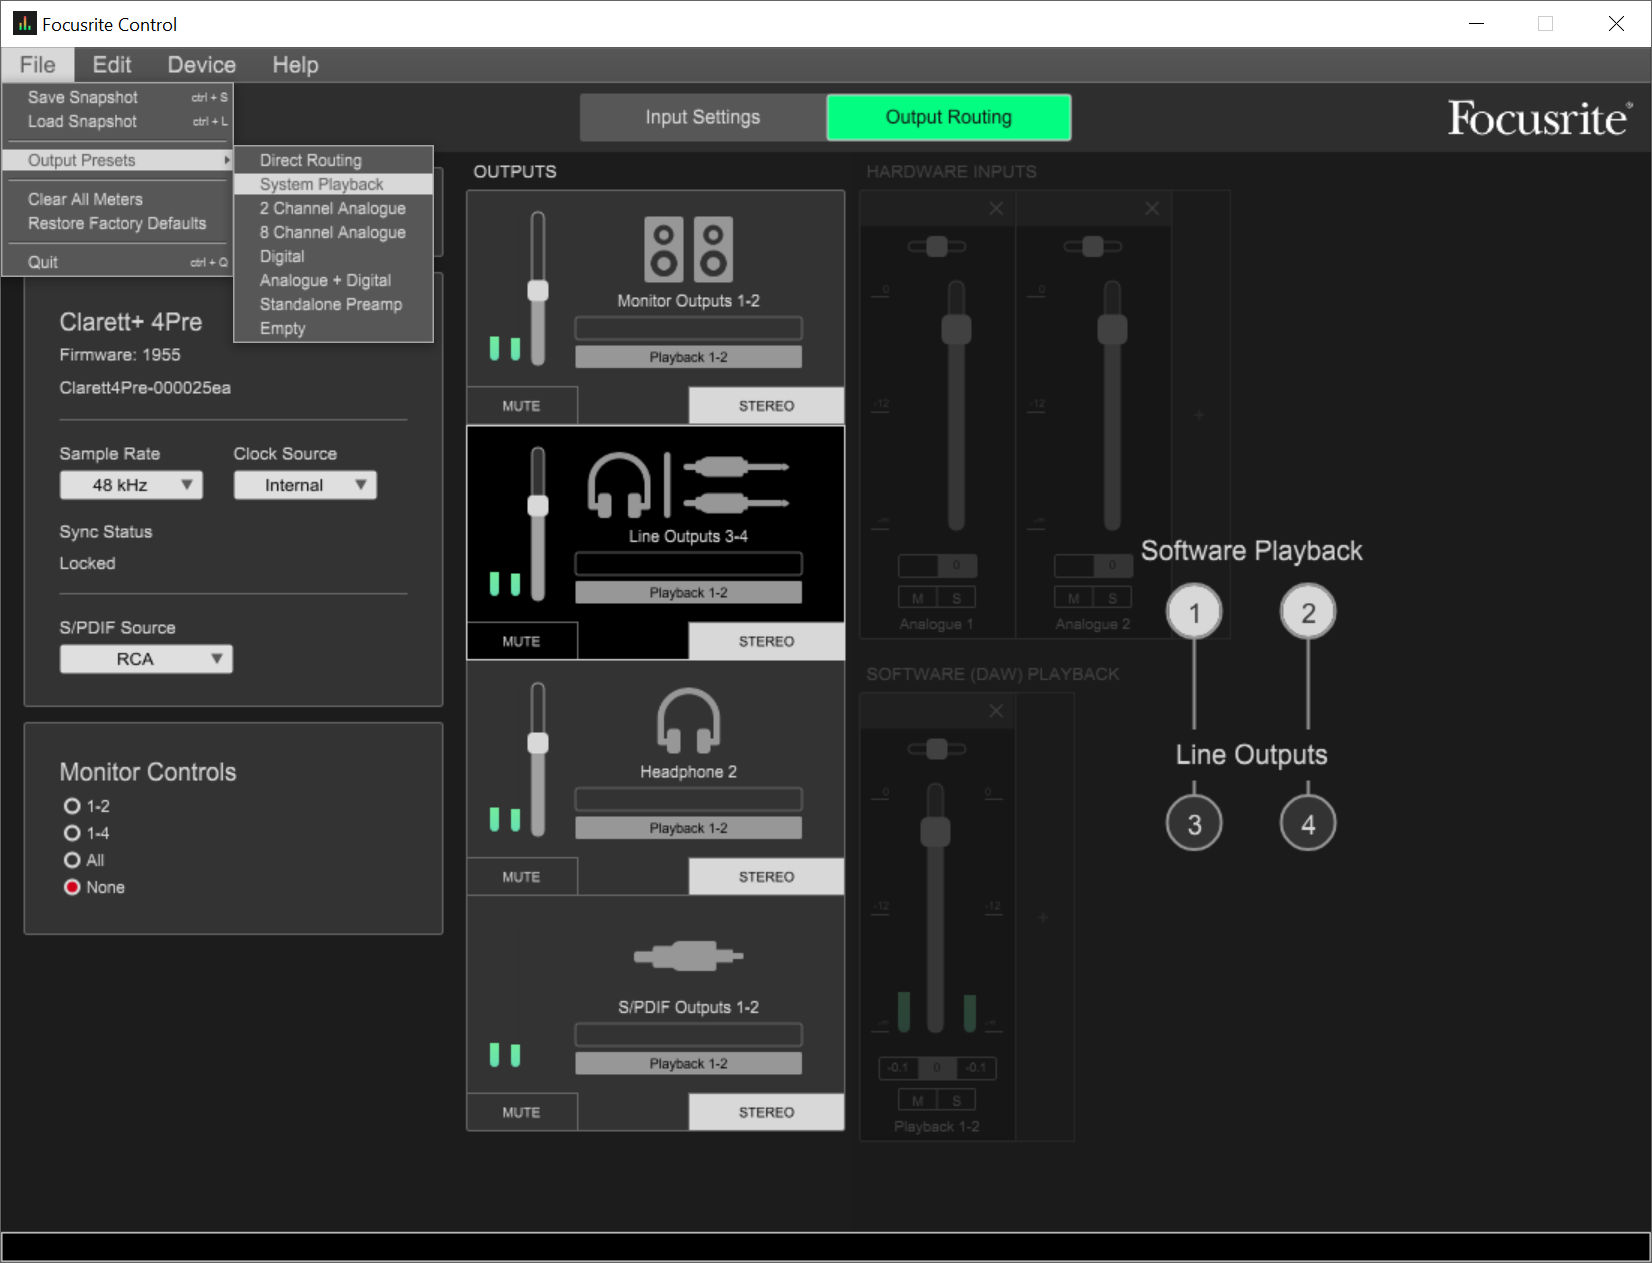Image resolution: width=1652 pixels, height=1263 pixels.
Task: Click the S/PDIF Outputs RCA connector icon
Action: [x=688, y=956]
